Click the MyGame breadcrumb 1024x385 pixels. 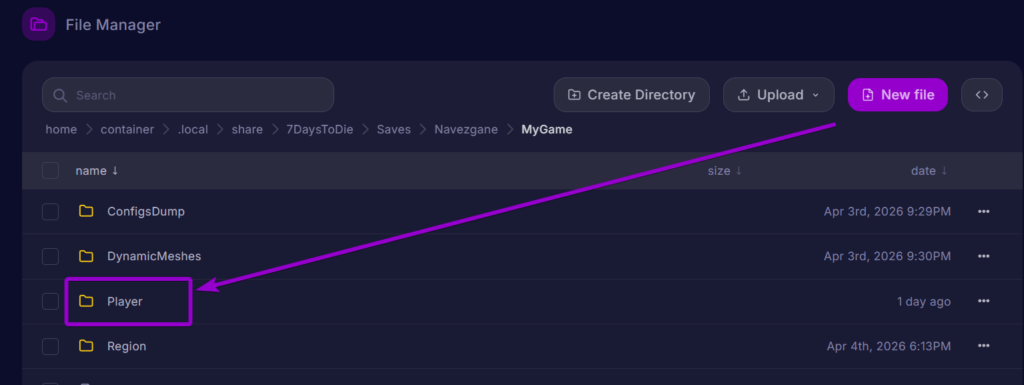[x=547, y=129]
